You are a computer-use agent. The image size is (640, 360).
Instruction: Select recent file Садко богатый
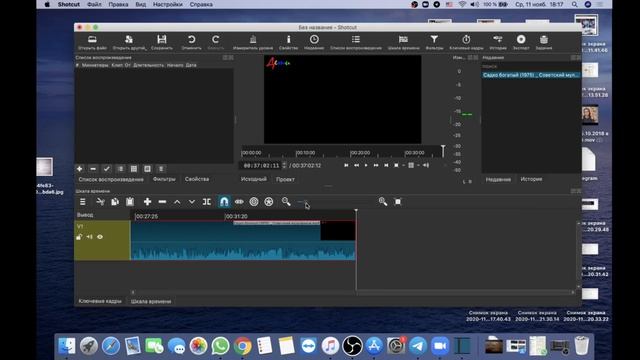531,75
